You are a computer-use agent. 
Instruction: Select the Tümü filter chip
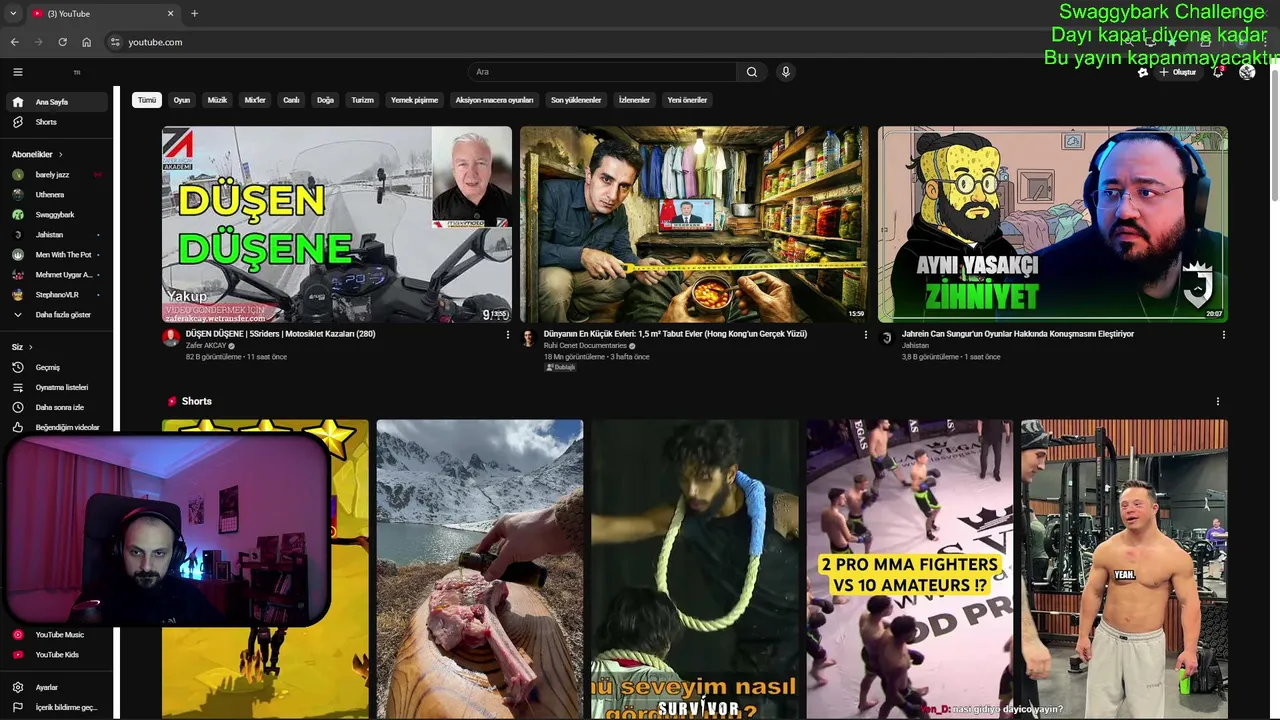[147, 100]
